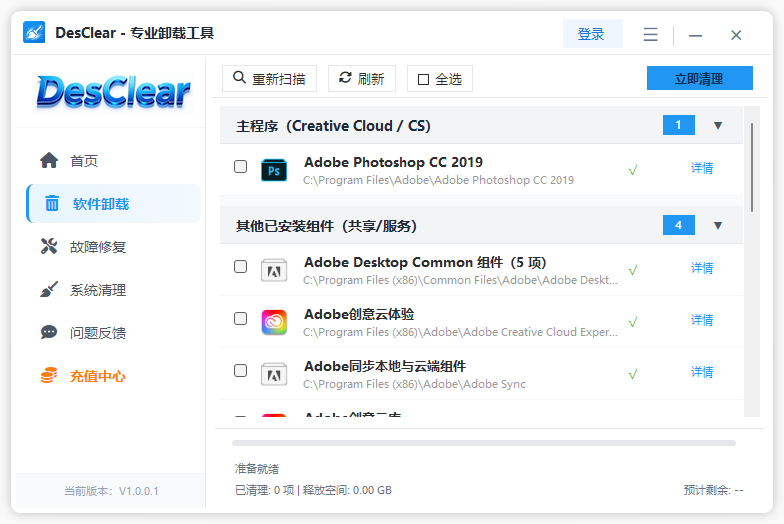Screen dimensions: 784x524
Task: Click the Photoshop Ps icon
Action: pyautogui.click(x=274, y=170)
